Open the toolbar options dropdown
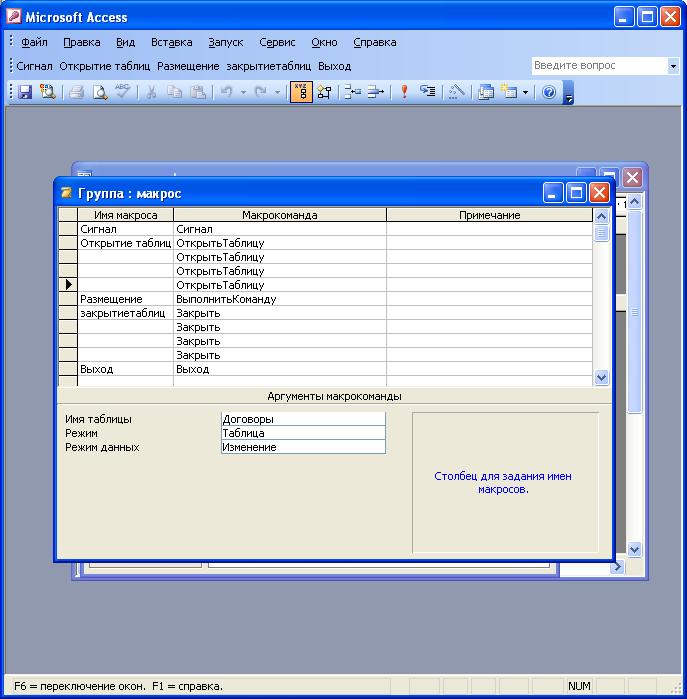 pyautogui.click(x=568, y=93)
